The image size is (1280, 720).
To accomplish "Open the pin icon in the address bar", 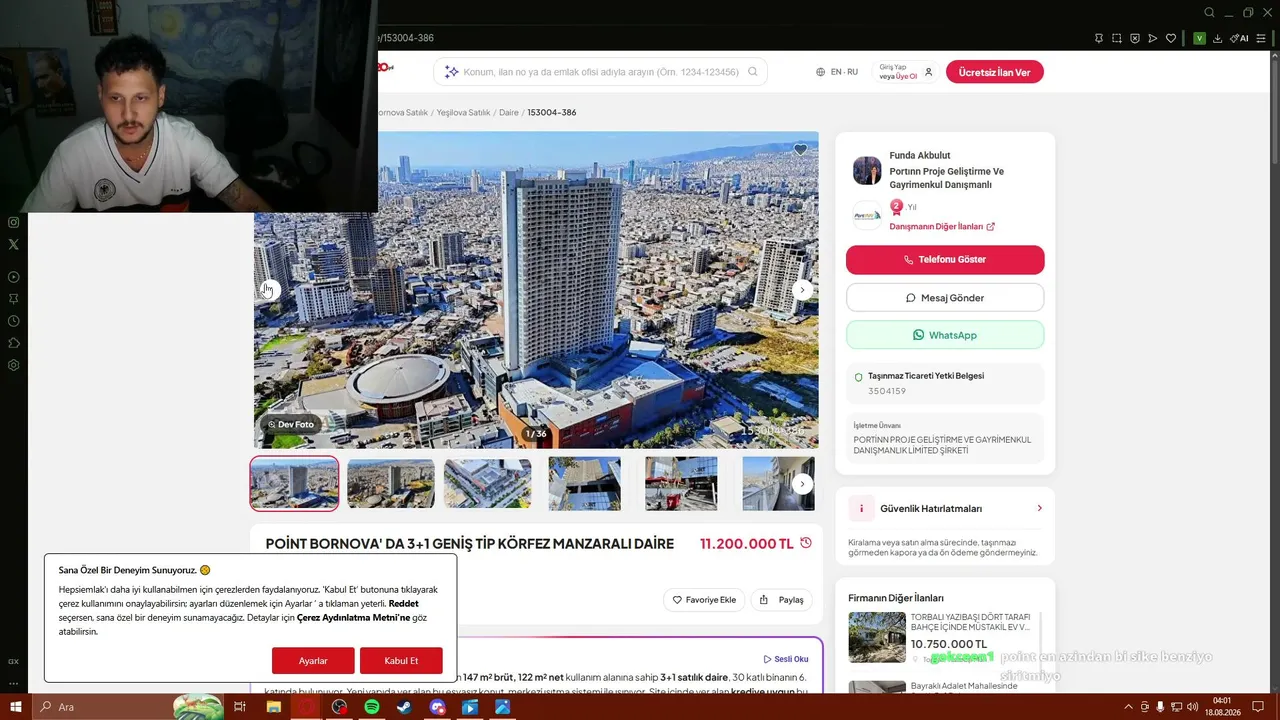I will pyautogui.click(x=1099, y=38).
